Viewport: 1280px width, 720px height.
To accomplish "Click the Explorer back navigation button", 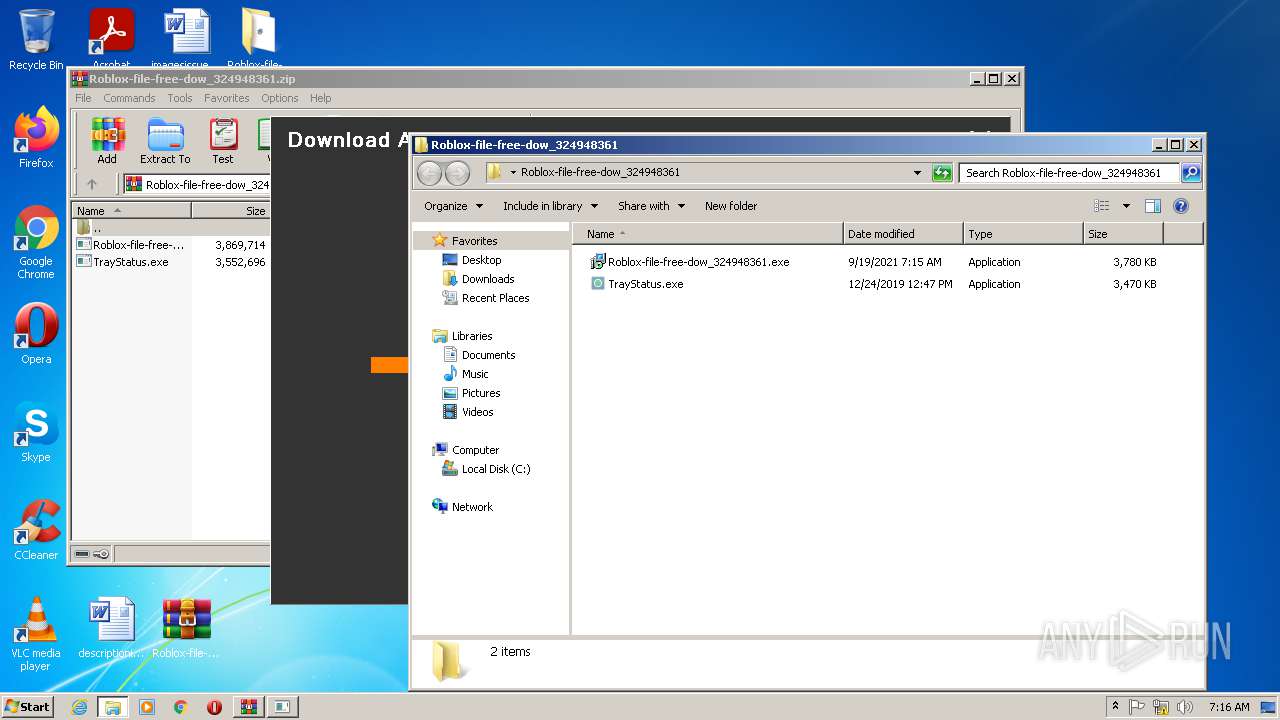I will point(429,173).
